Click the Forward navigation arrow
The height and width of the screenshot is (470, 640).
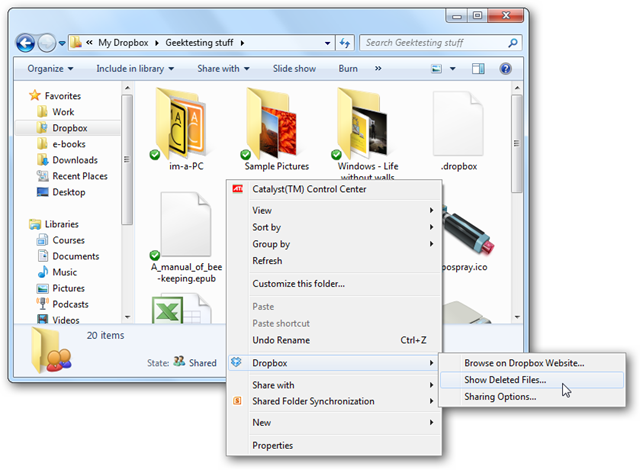(47, 43)
